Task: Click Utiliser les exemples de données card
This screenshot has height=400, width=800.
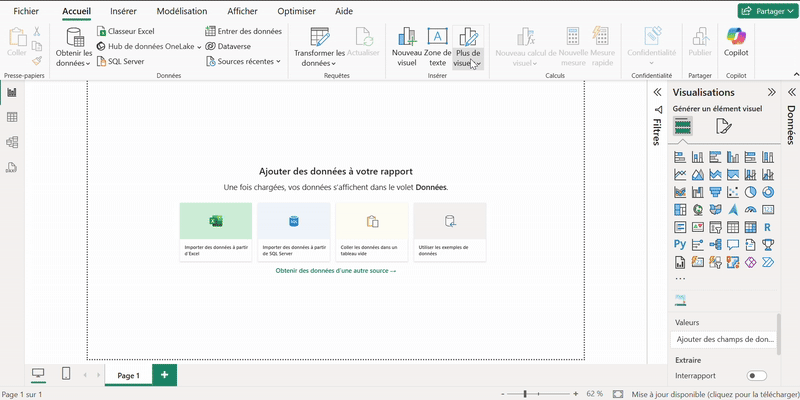Action: (450, 232)
